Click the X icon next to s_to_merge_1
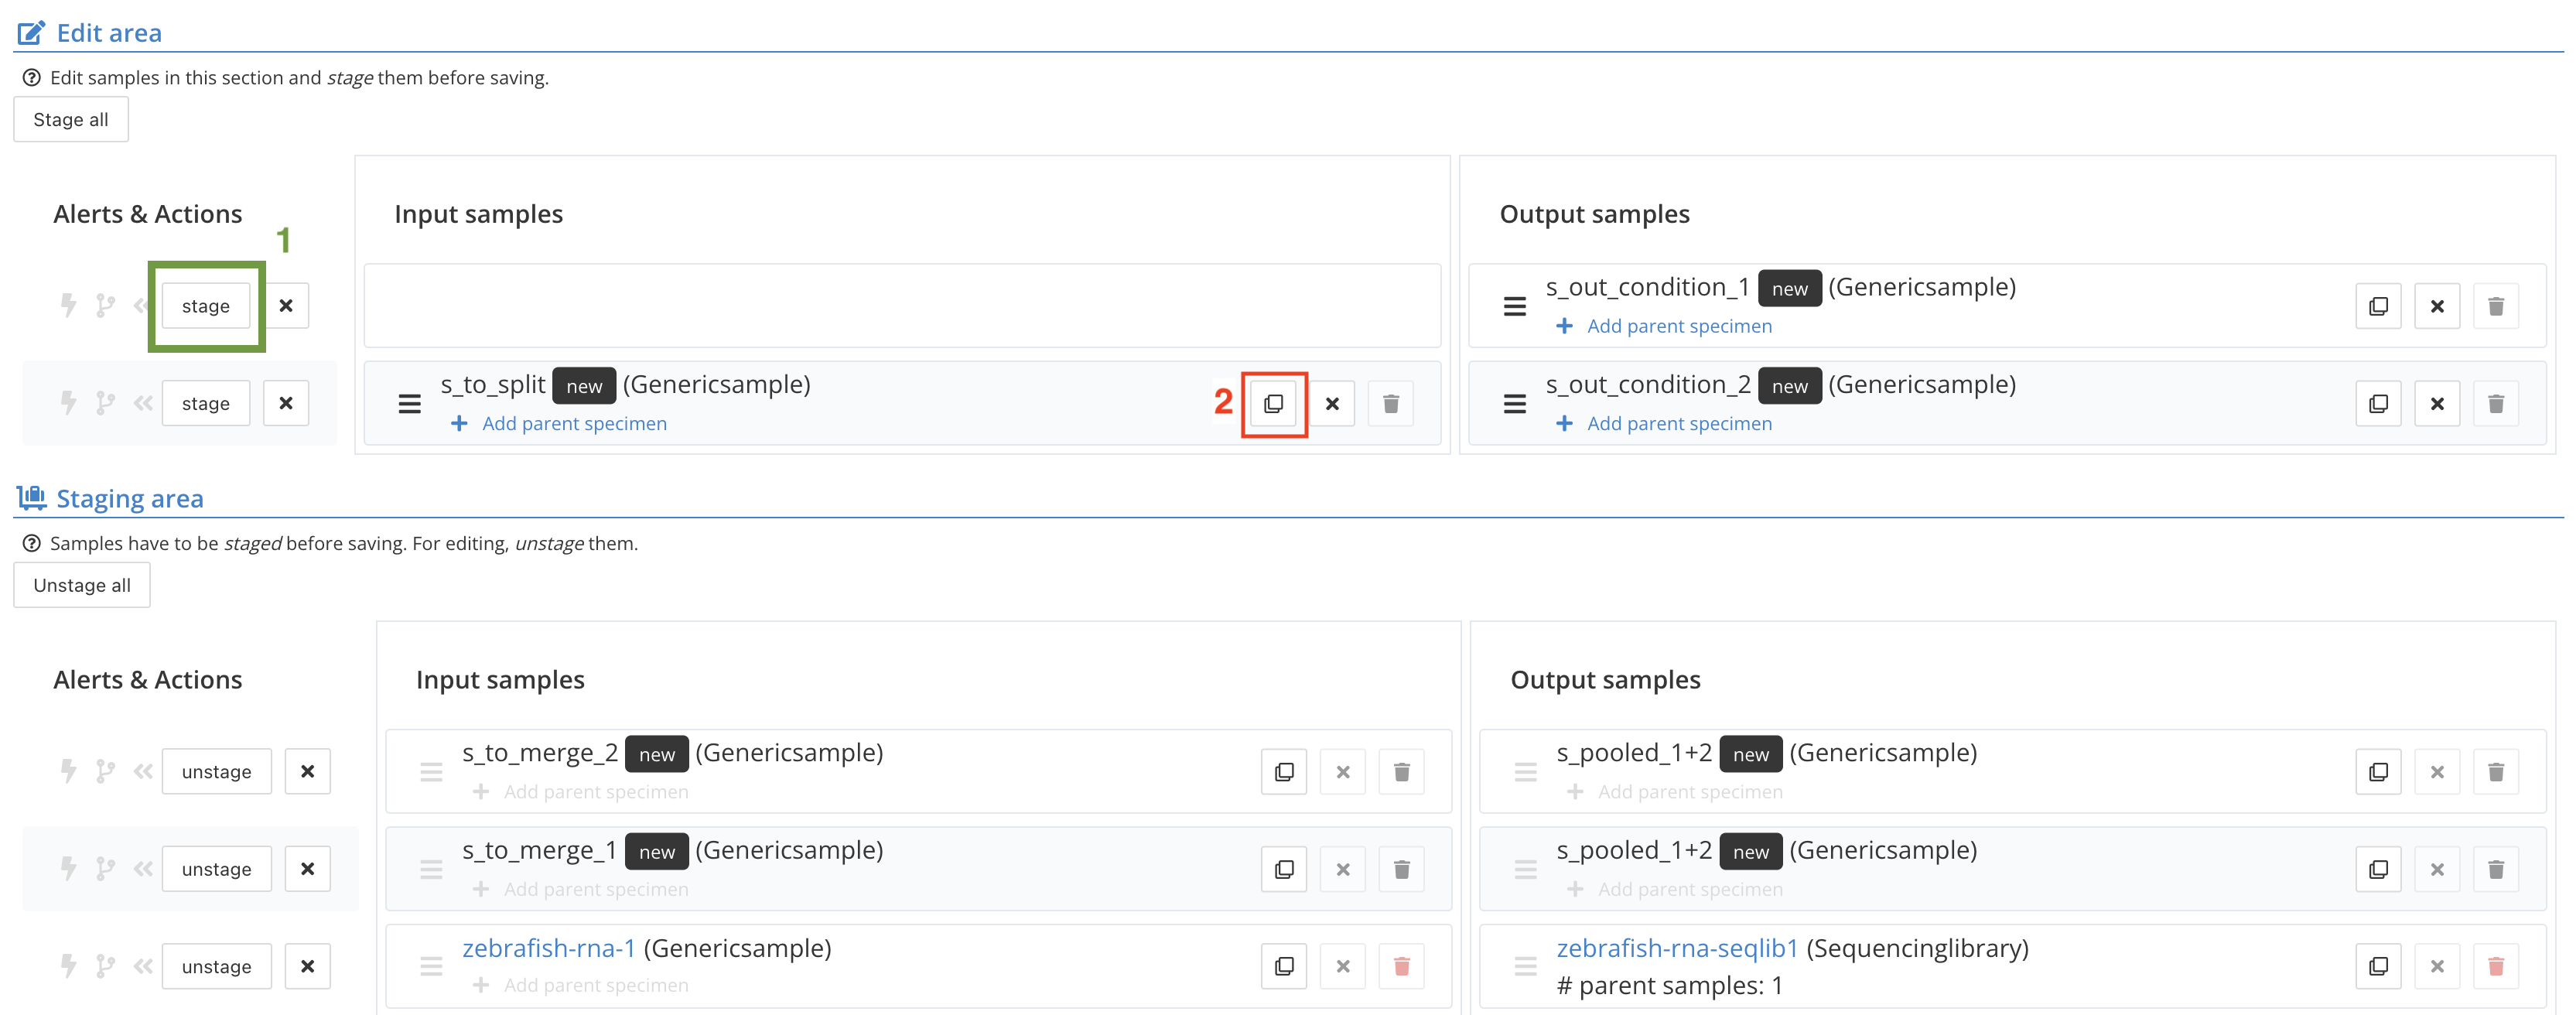The height and width of the screenshot is (1015, 2576). [1343, 870]
